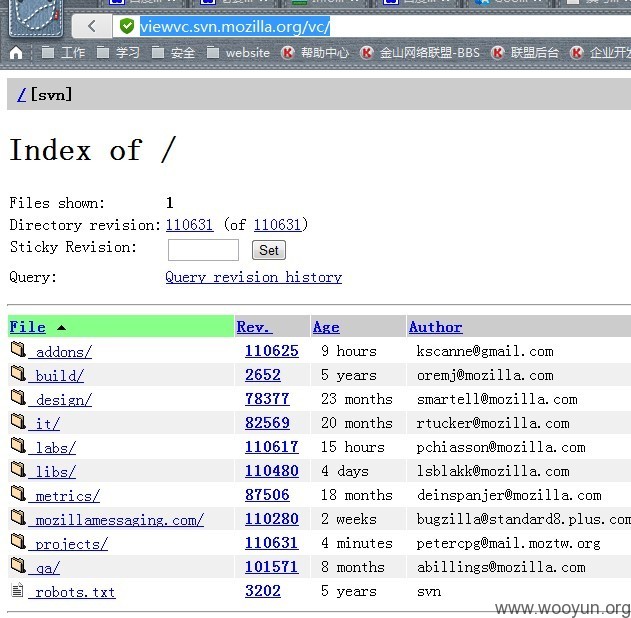Open revision 110617 link

click(272, 447)
